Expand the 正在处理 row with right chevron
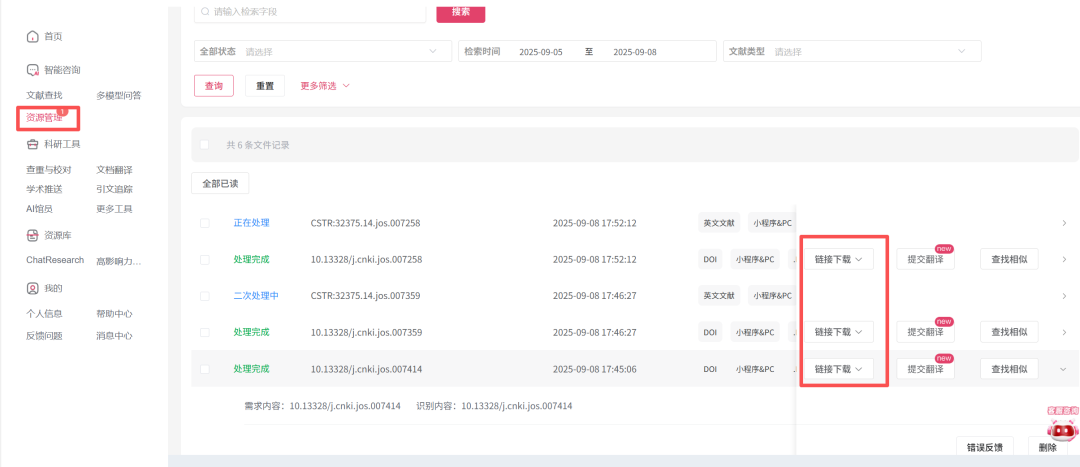1080x467 pixels. click(1063, 223)
